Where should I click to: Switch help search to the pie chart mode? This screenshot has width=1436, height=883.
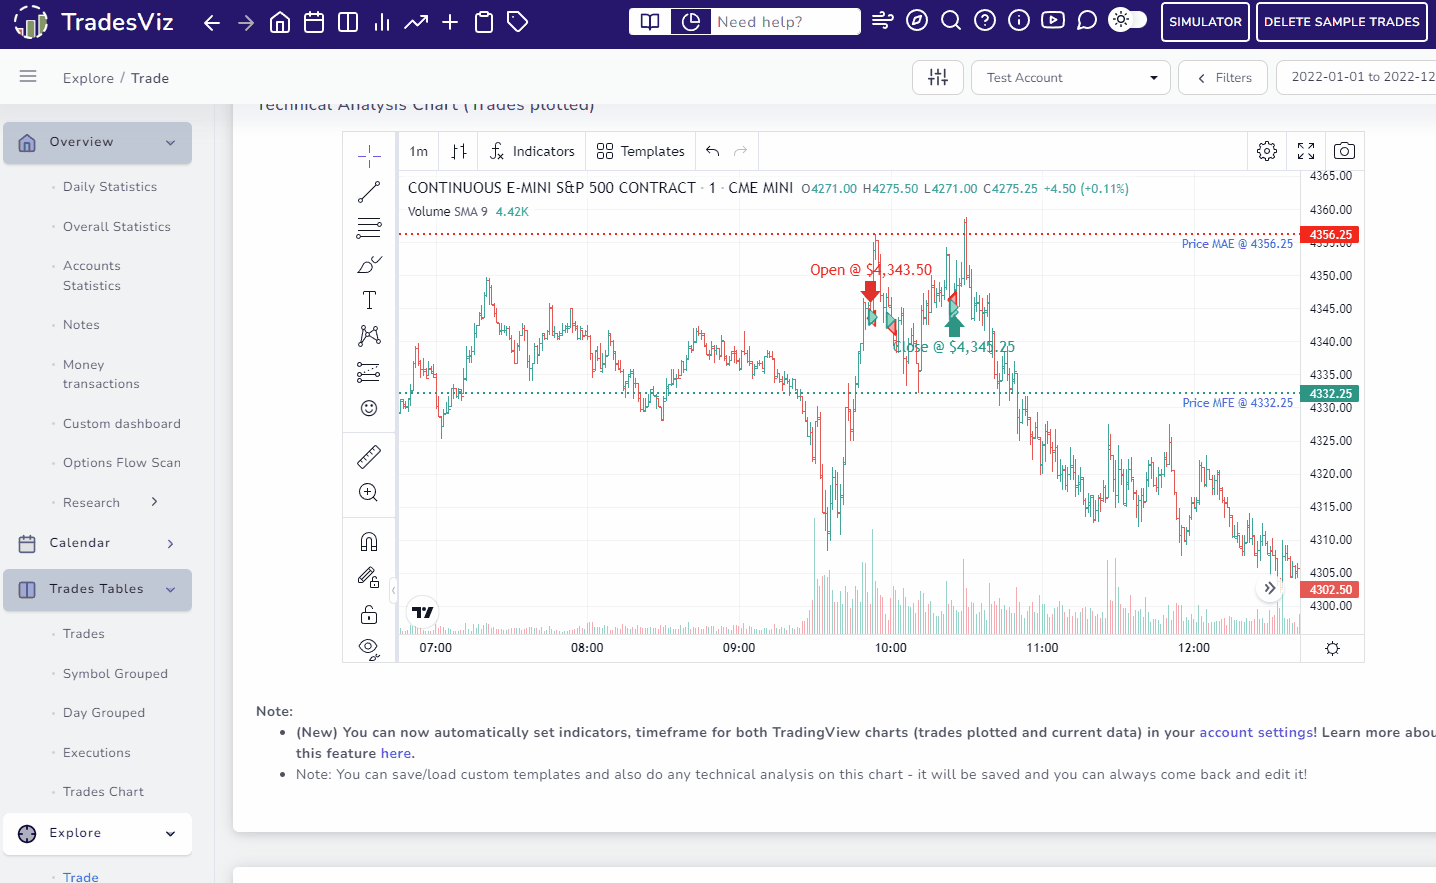pyautogui.click(x=690, y=21)
